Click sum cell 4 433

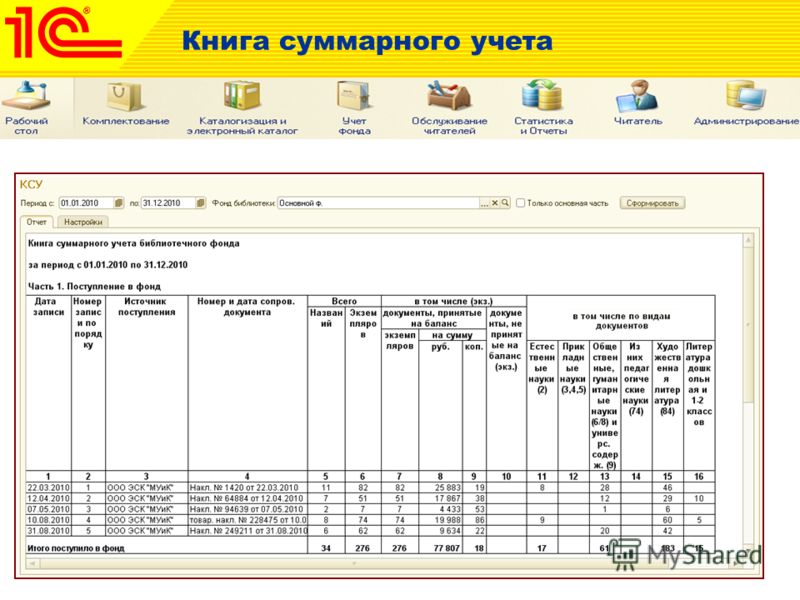[x=440, y=509]
